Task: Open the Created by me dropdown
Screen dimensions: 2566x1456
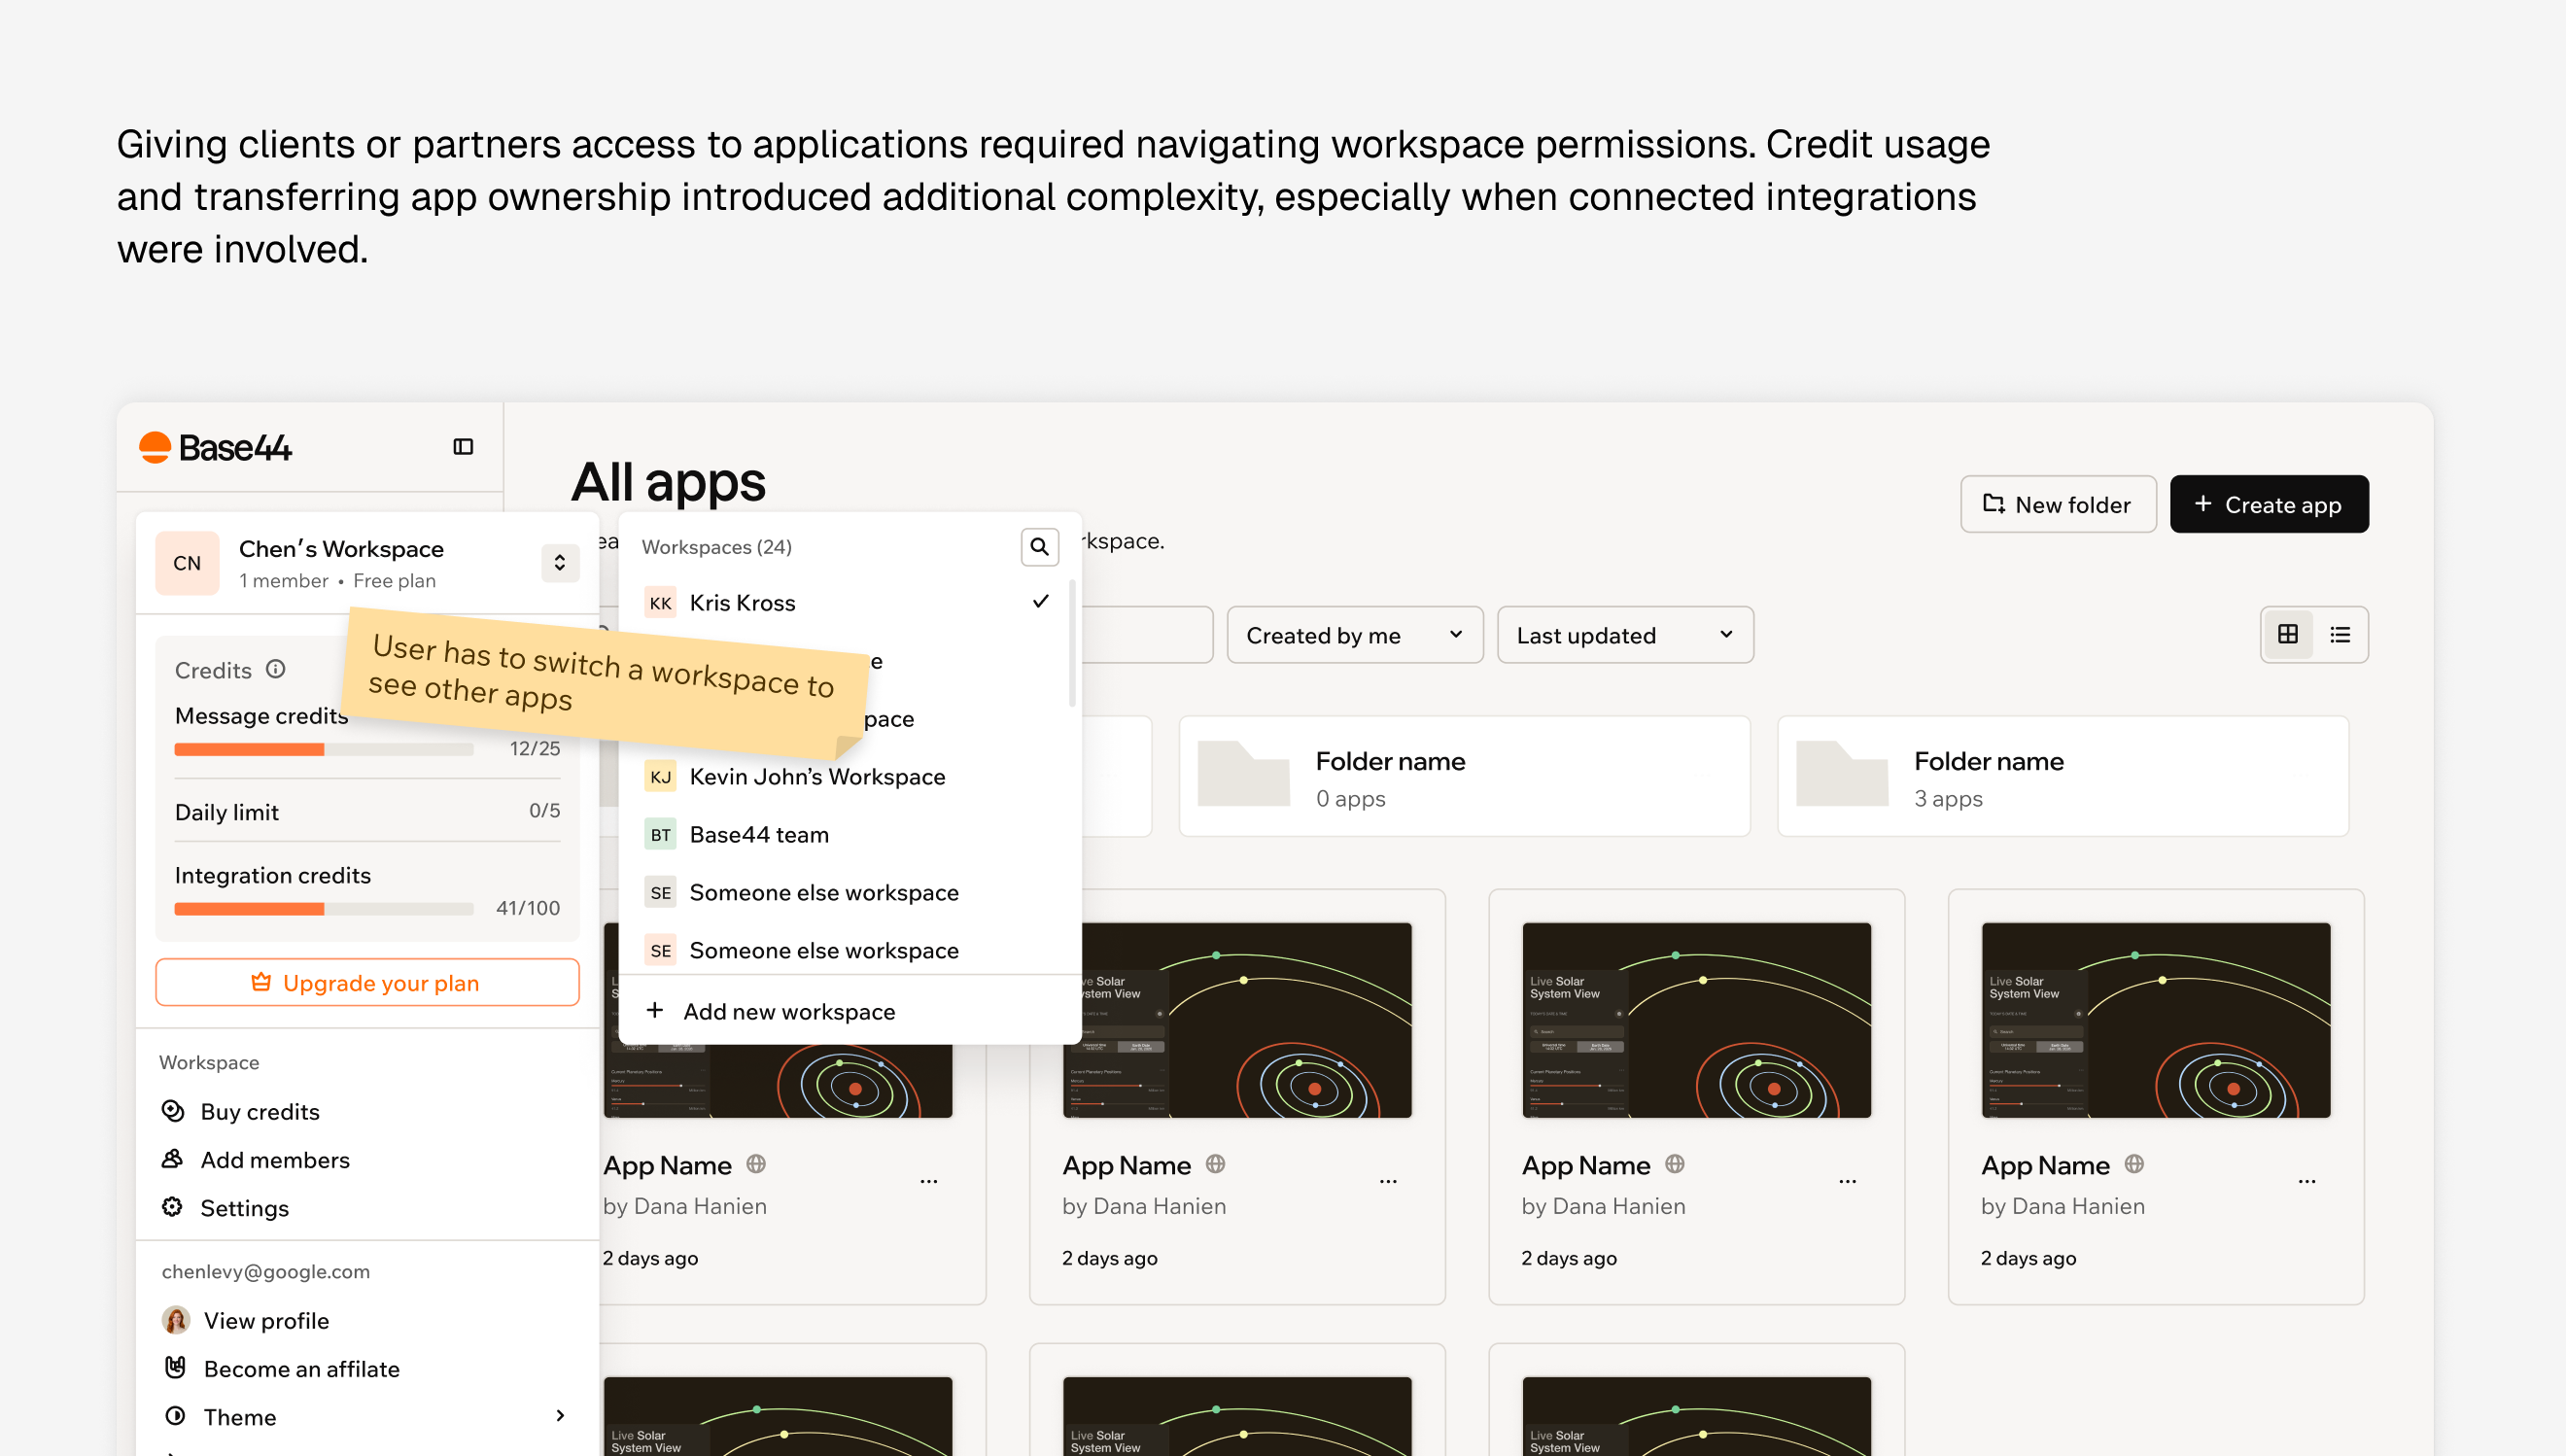Action: click(1354, 635)
